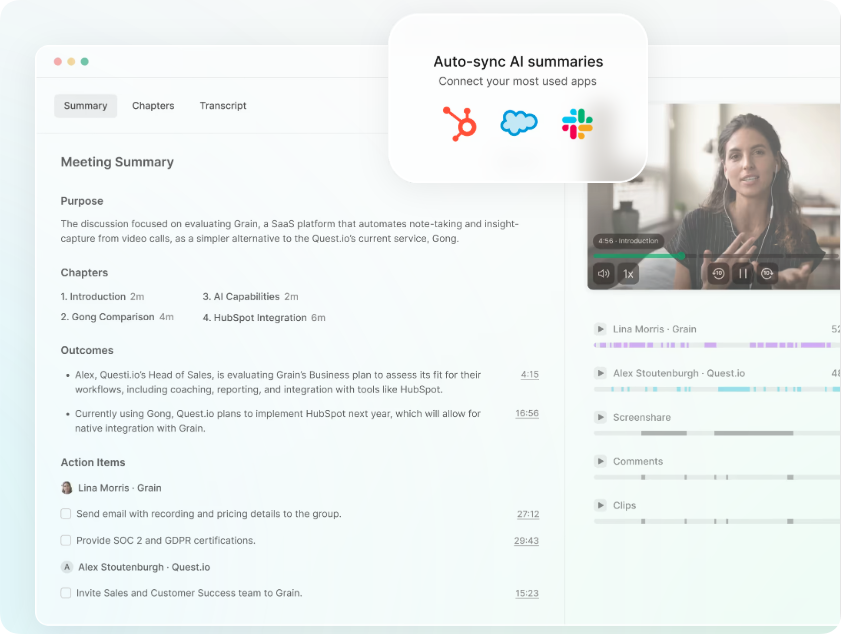Viewport: 841px width, 634px height.
Task: Click the Comments timeline markers bar
Action: pos(717,477)
